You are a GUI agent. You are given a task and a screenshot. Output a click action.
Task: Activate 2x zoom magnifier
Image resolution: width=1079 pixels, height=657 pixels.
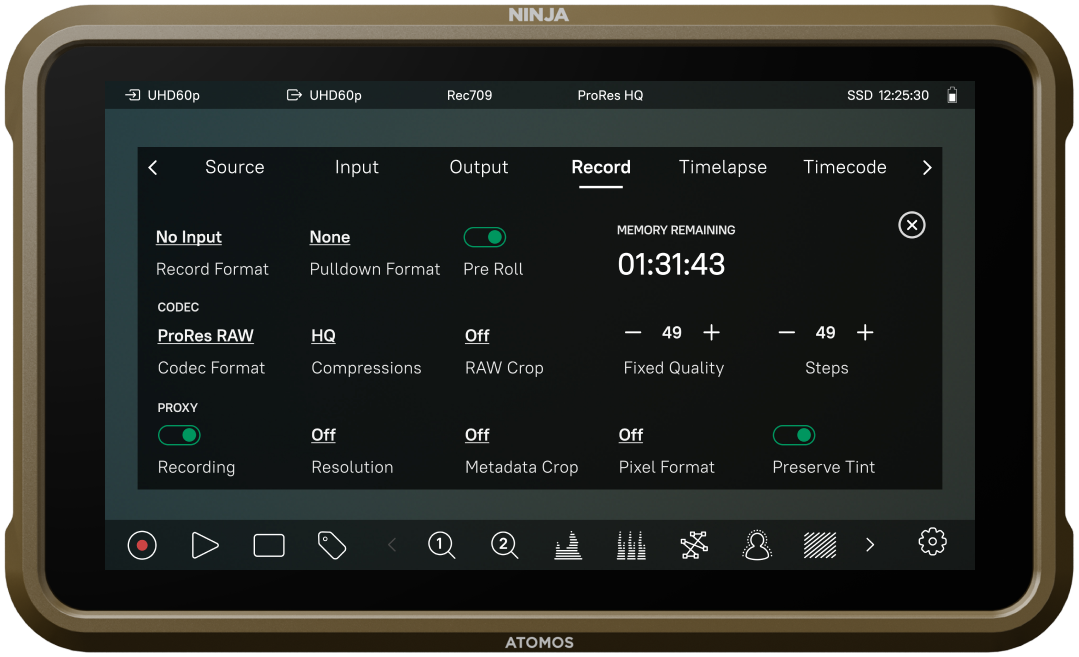coord(504,545)
